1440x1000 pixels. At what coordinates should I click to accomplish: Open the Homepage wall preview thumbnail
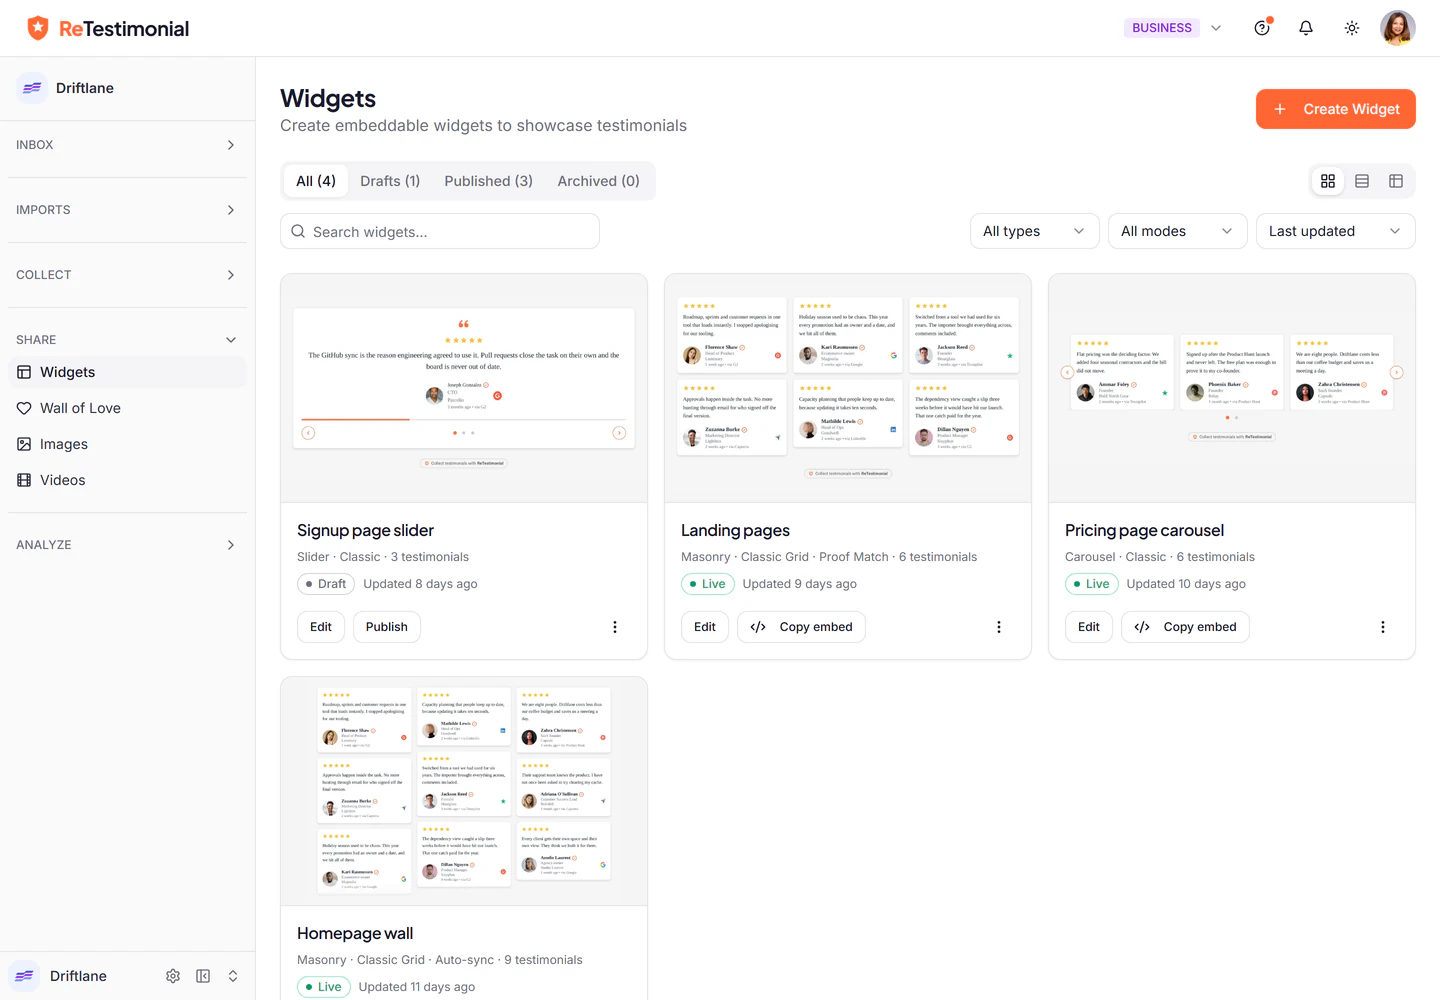pos(464,791)
